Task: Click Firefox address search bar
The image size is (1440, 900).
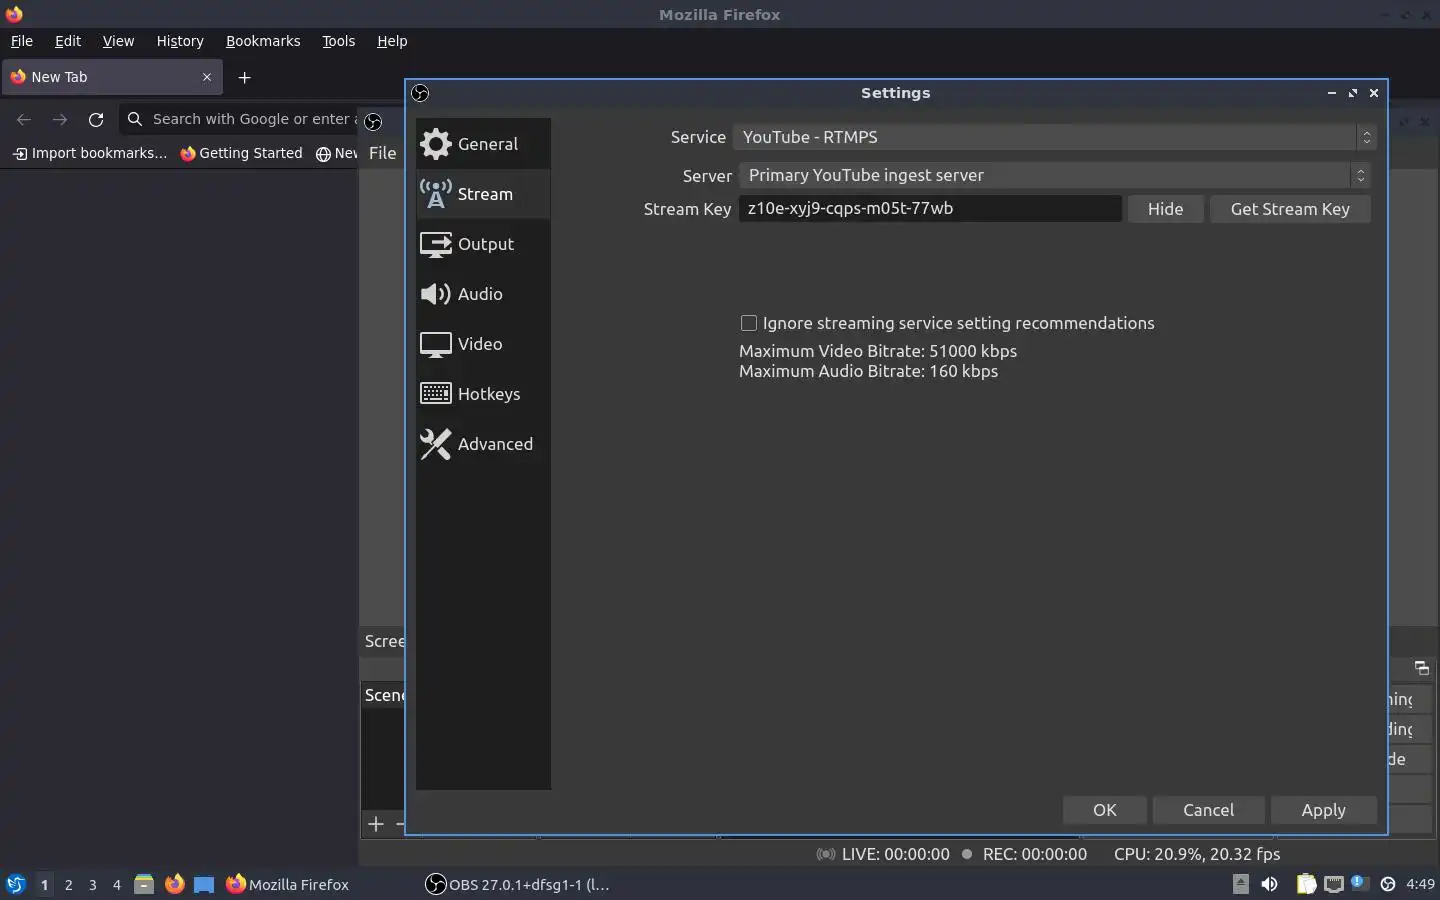Action: pos(240,119)
